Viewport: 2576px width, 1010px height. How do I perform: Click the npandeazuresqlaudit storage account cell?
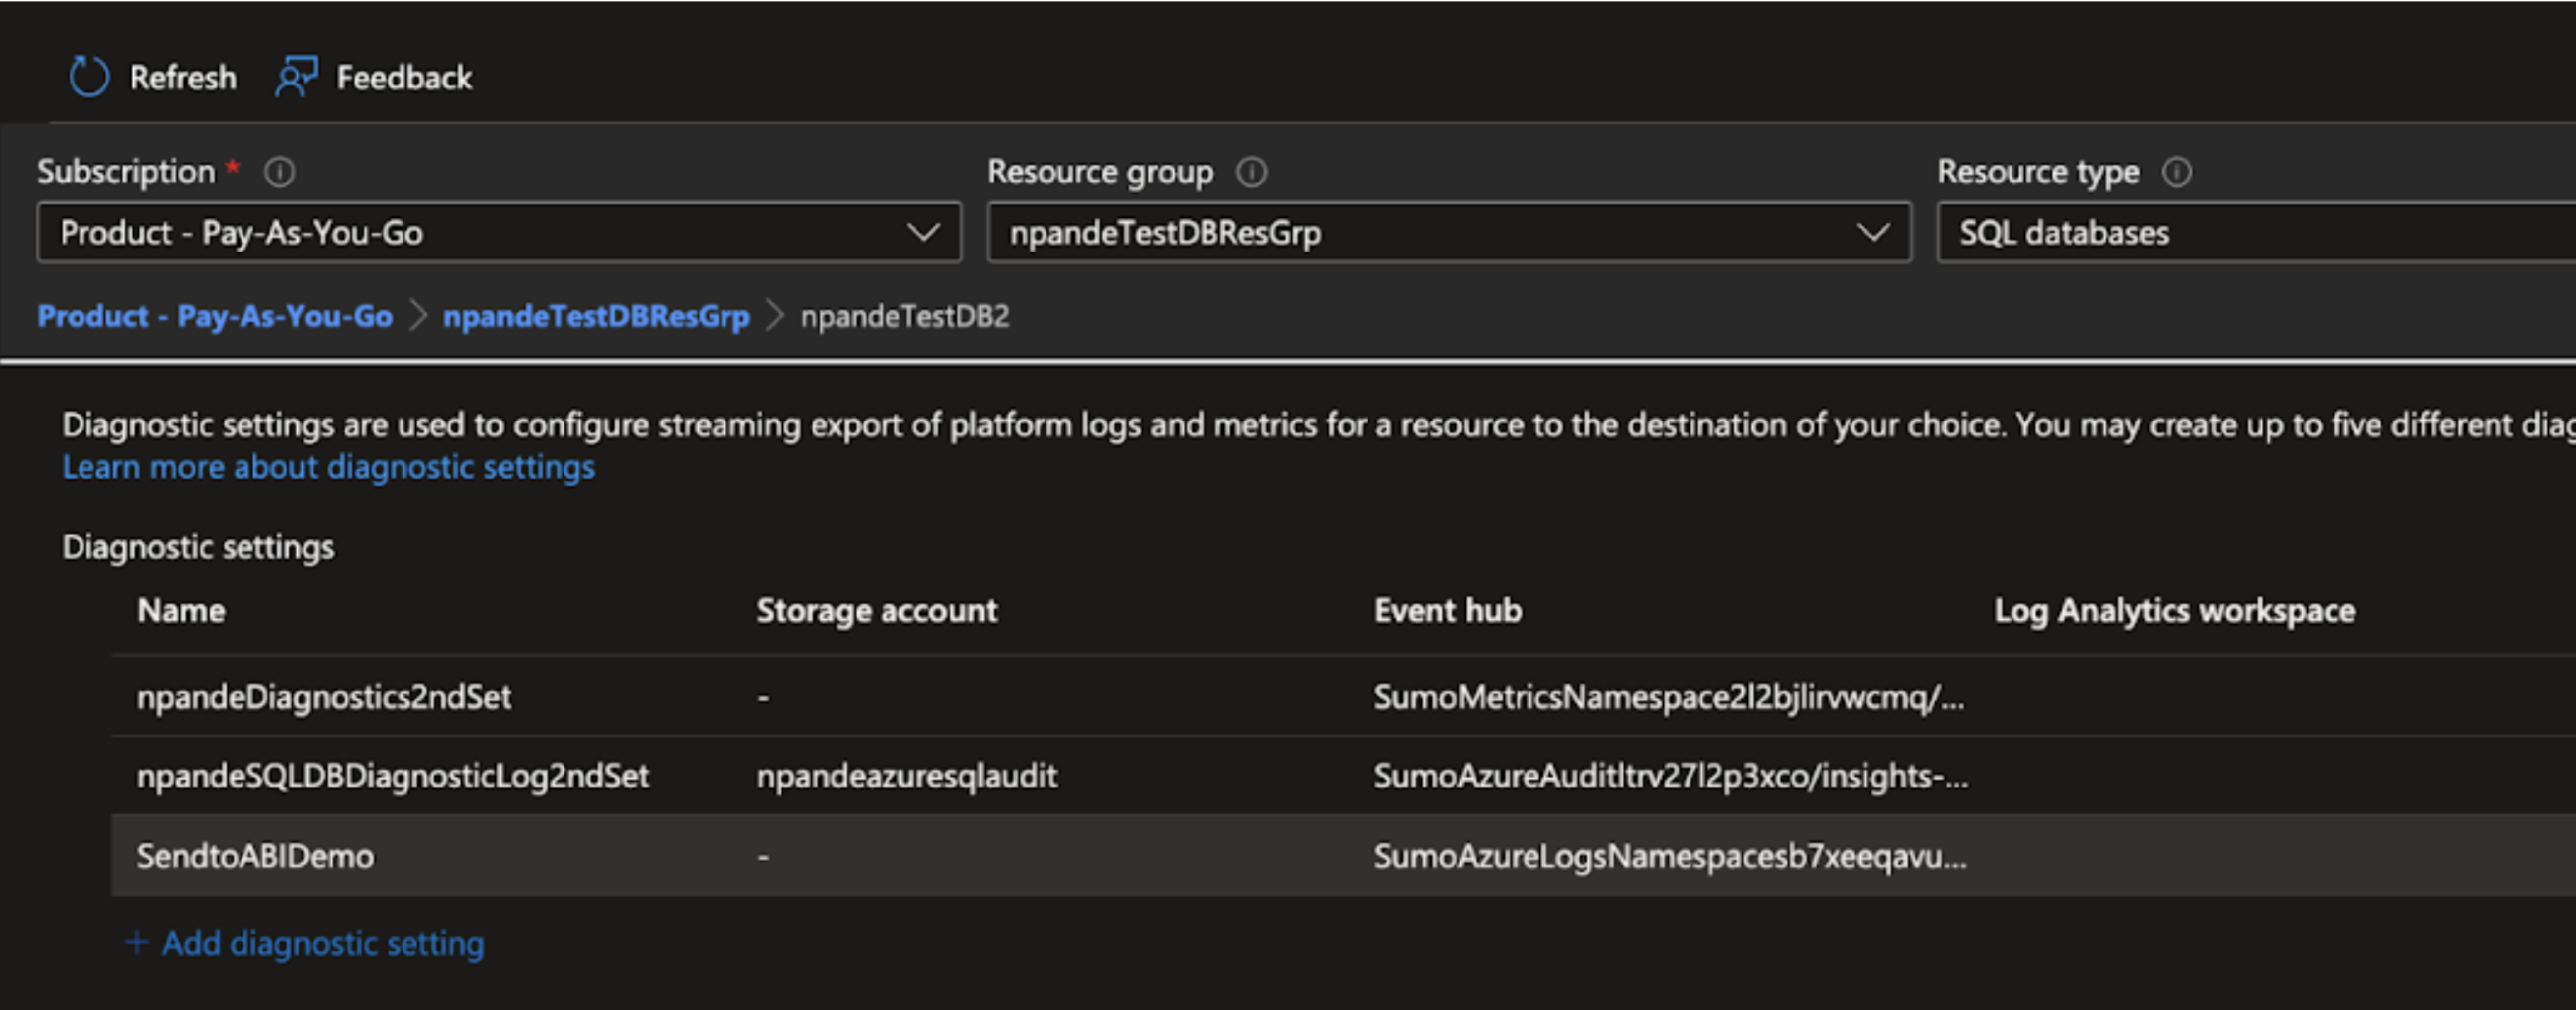pyautogui.click(x=907, y=776)
